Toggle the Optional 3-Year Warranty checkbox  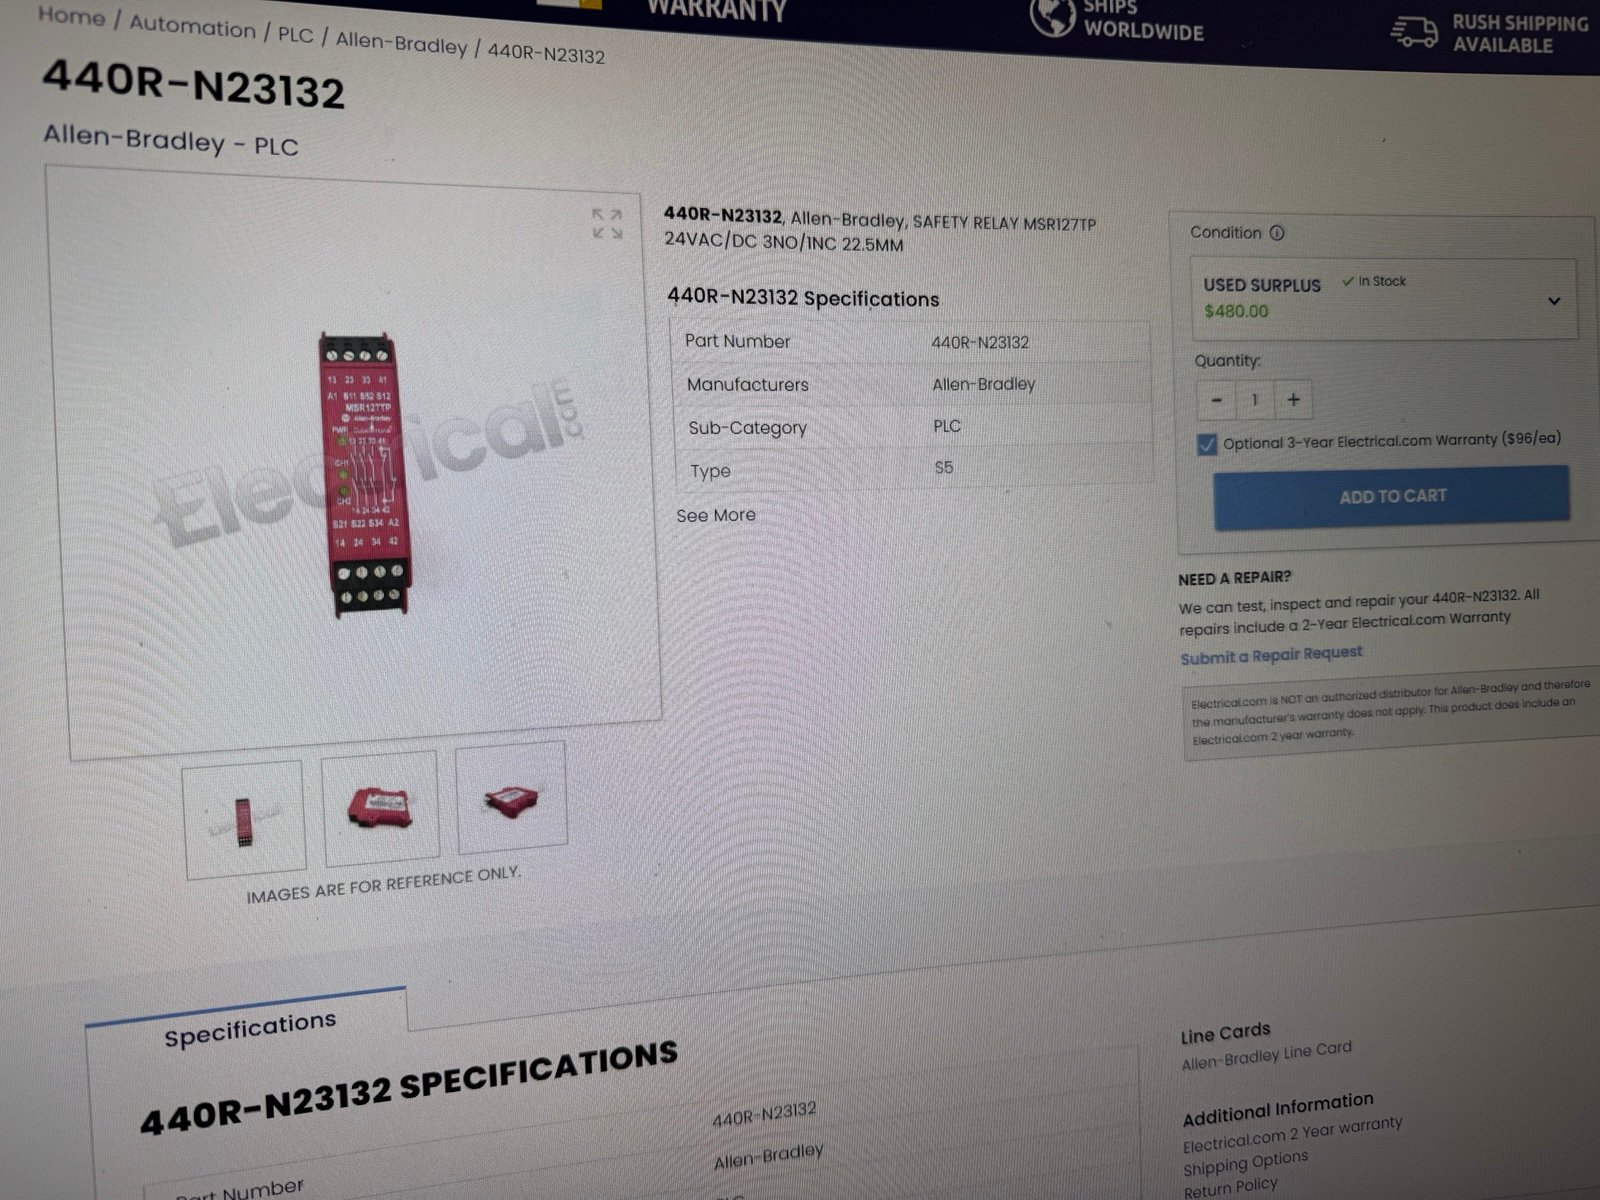1207,444
